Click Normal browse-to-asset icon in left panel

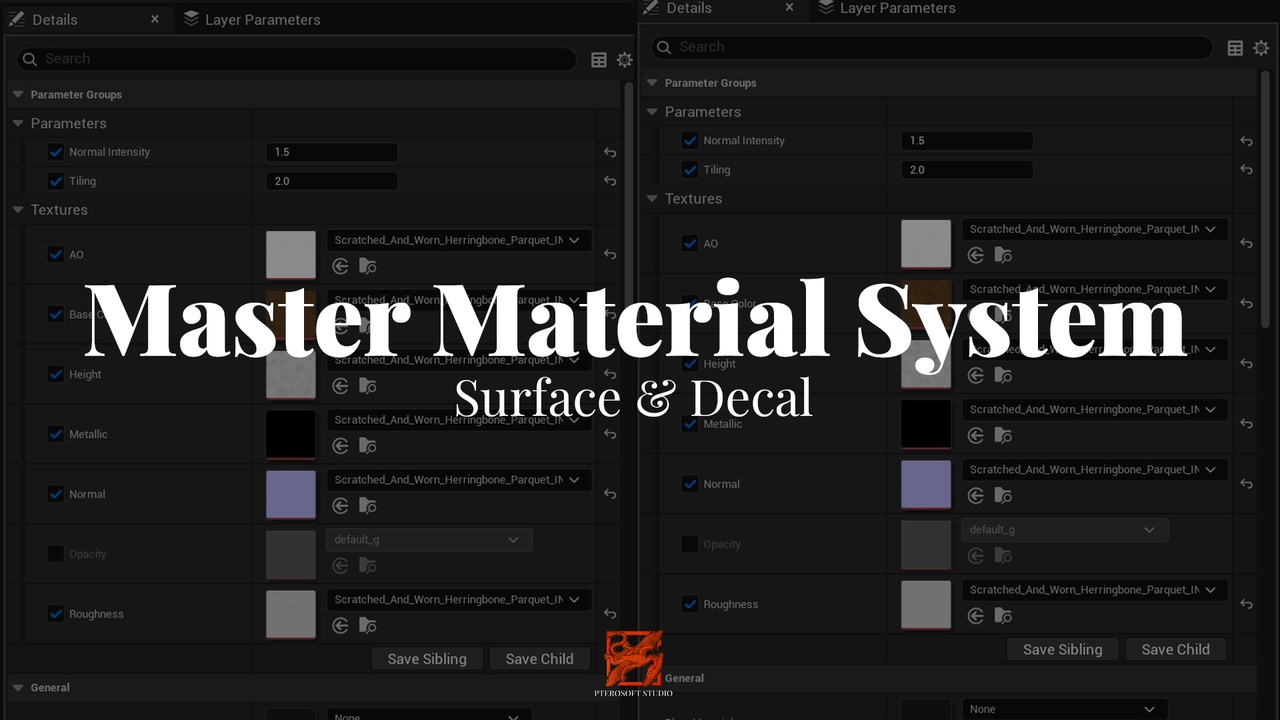[x=368, y=506]
